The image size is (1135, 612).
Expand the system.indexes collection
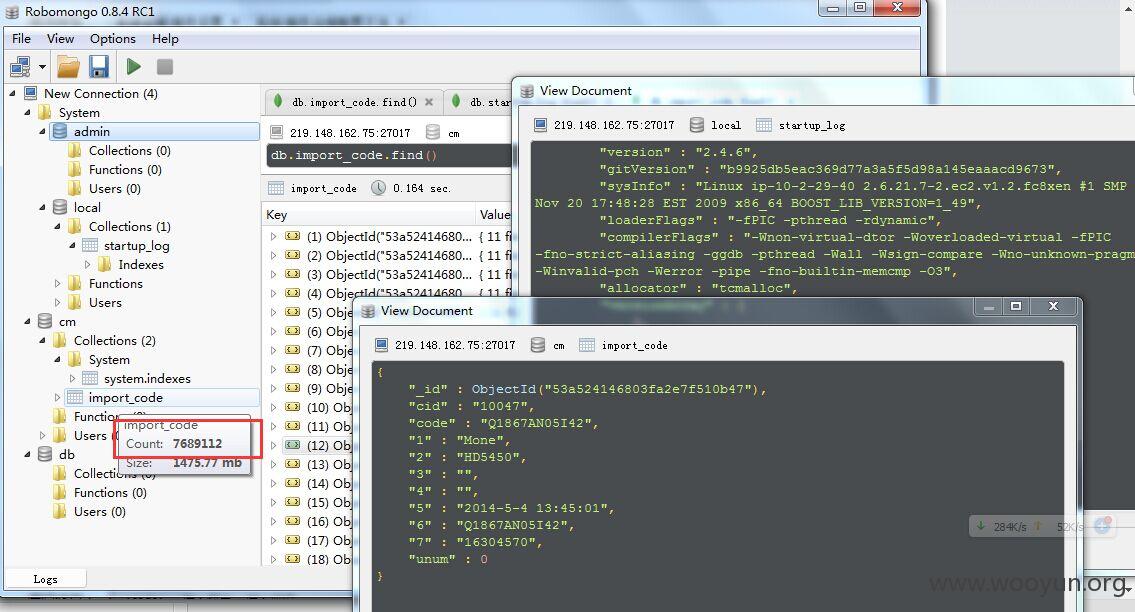[x=72, y=379]
